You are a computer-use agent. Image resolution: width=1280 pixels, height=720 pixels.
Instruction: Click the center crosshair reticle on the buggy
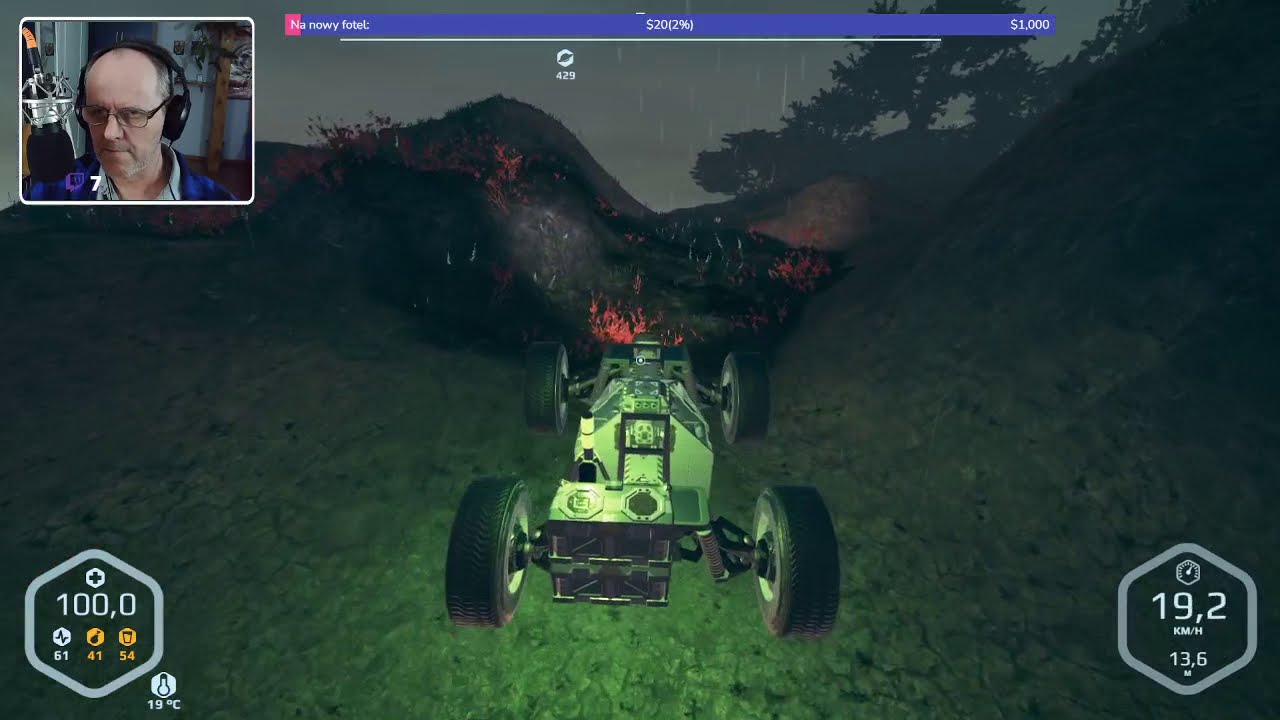coord(640,360)
